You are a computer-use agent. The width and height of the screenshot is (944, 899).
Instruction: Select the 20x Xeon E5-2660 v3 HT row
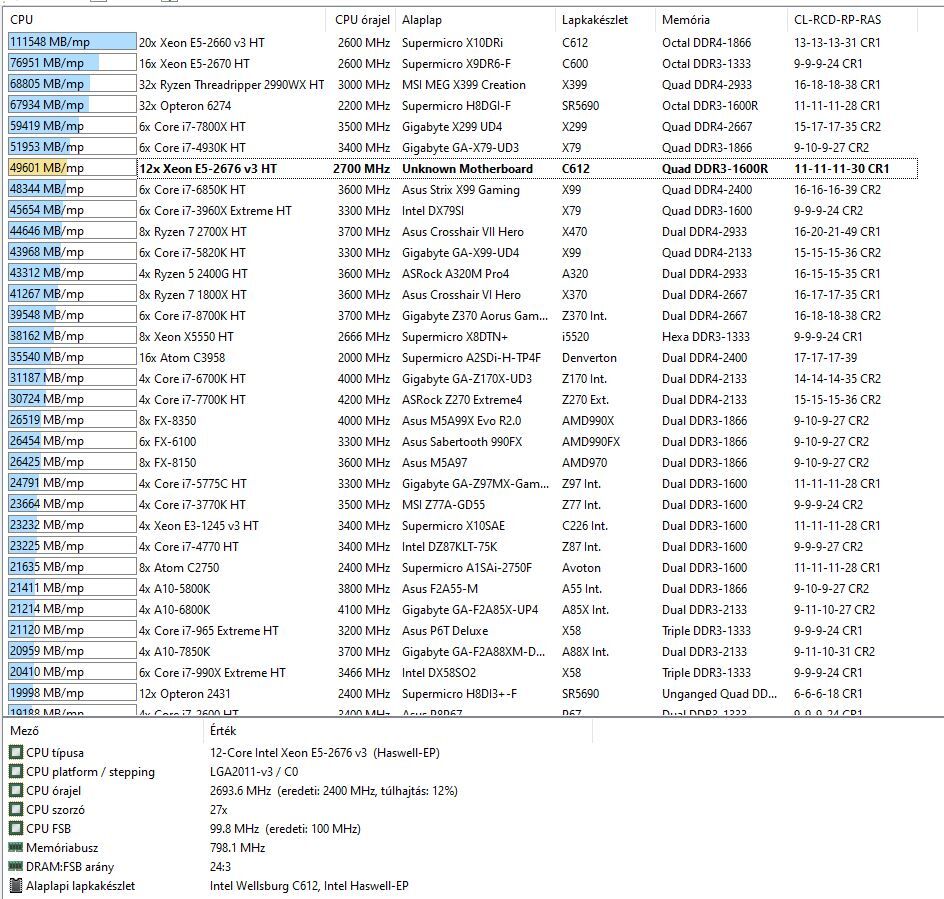click(x=462, y=42)
